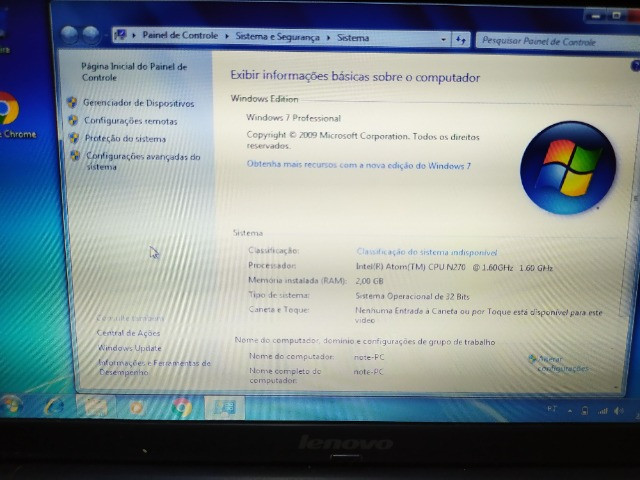Screen dimensions: 640x480
Task: Click the Forward navigation arrow button
Action: [91, 36]
